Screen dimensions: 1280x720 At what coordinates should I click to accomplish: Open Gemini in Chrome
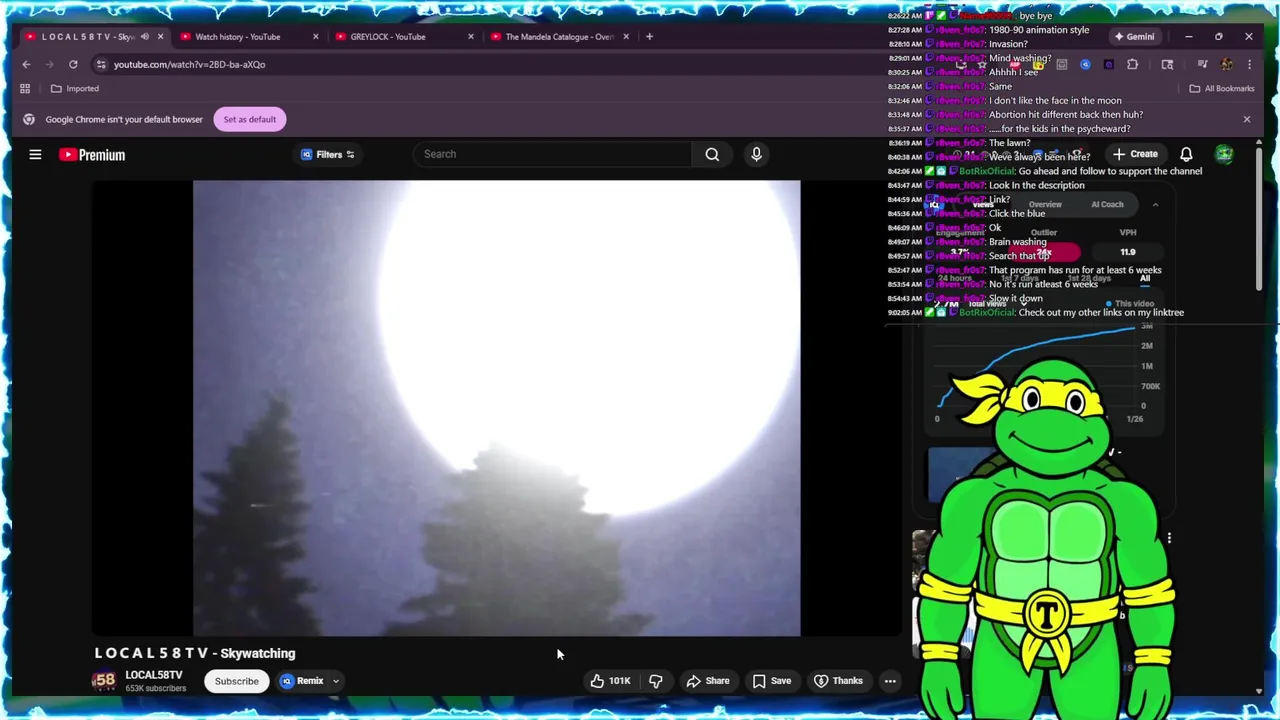pyautogui.click(x=1134, y=37)
